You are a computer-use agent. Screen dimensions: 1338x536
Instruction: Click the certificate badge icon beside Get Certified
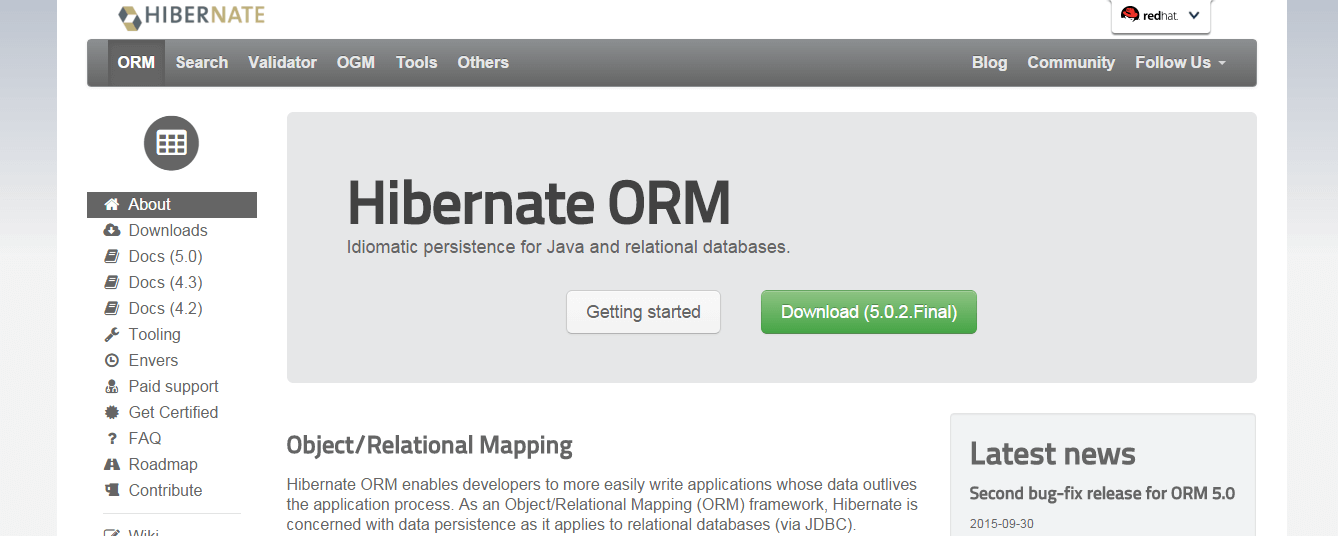coord(112,412)
